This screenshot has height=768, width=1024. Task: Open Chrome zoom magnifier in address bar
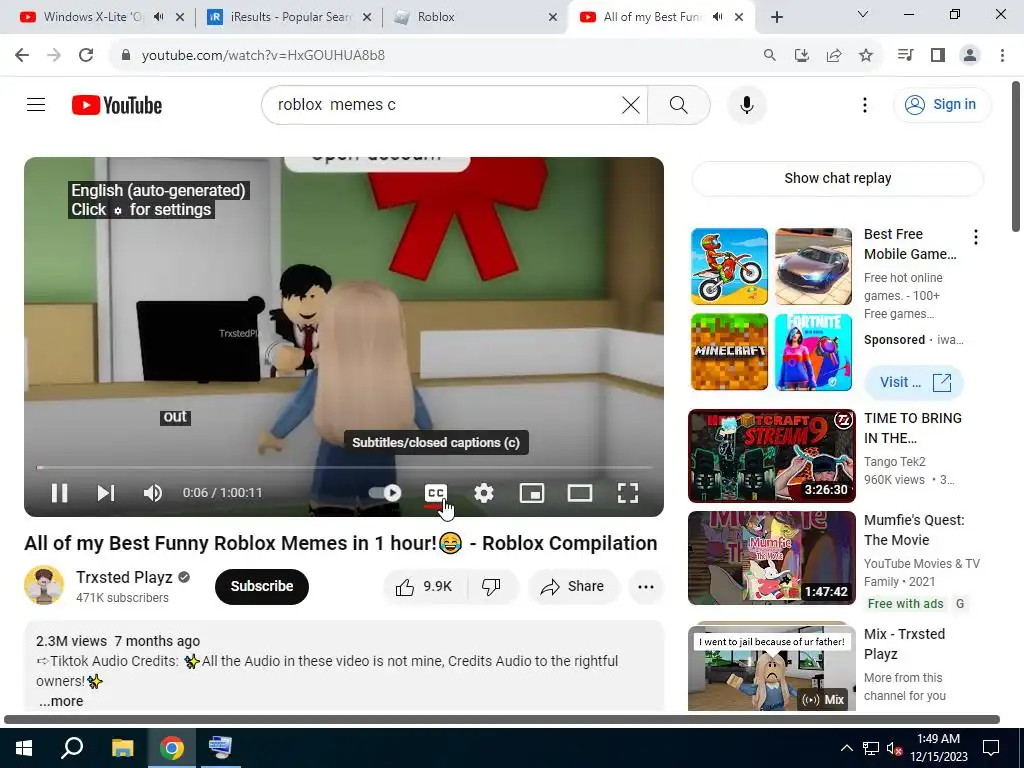(770, 56)
